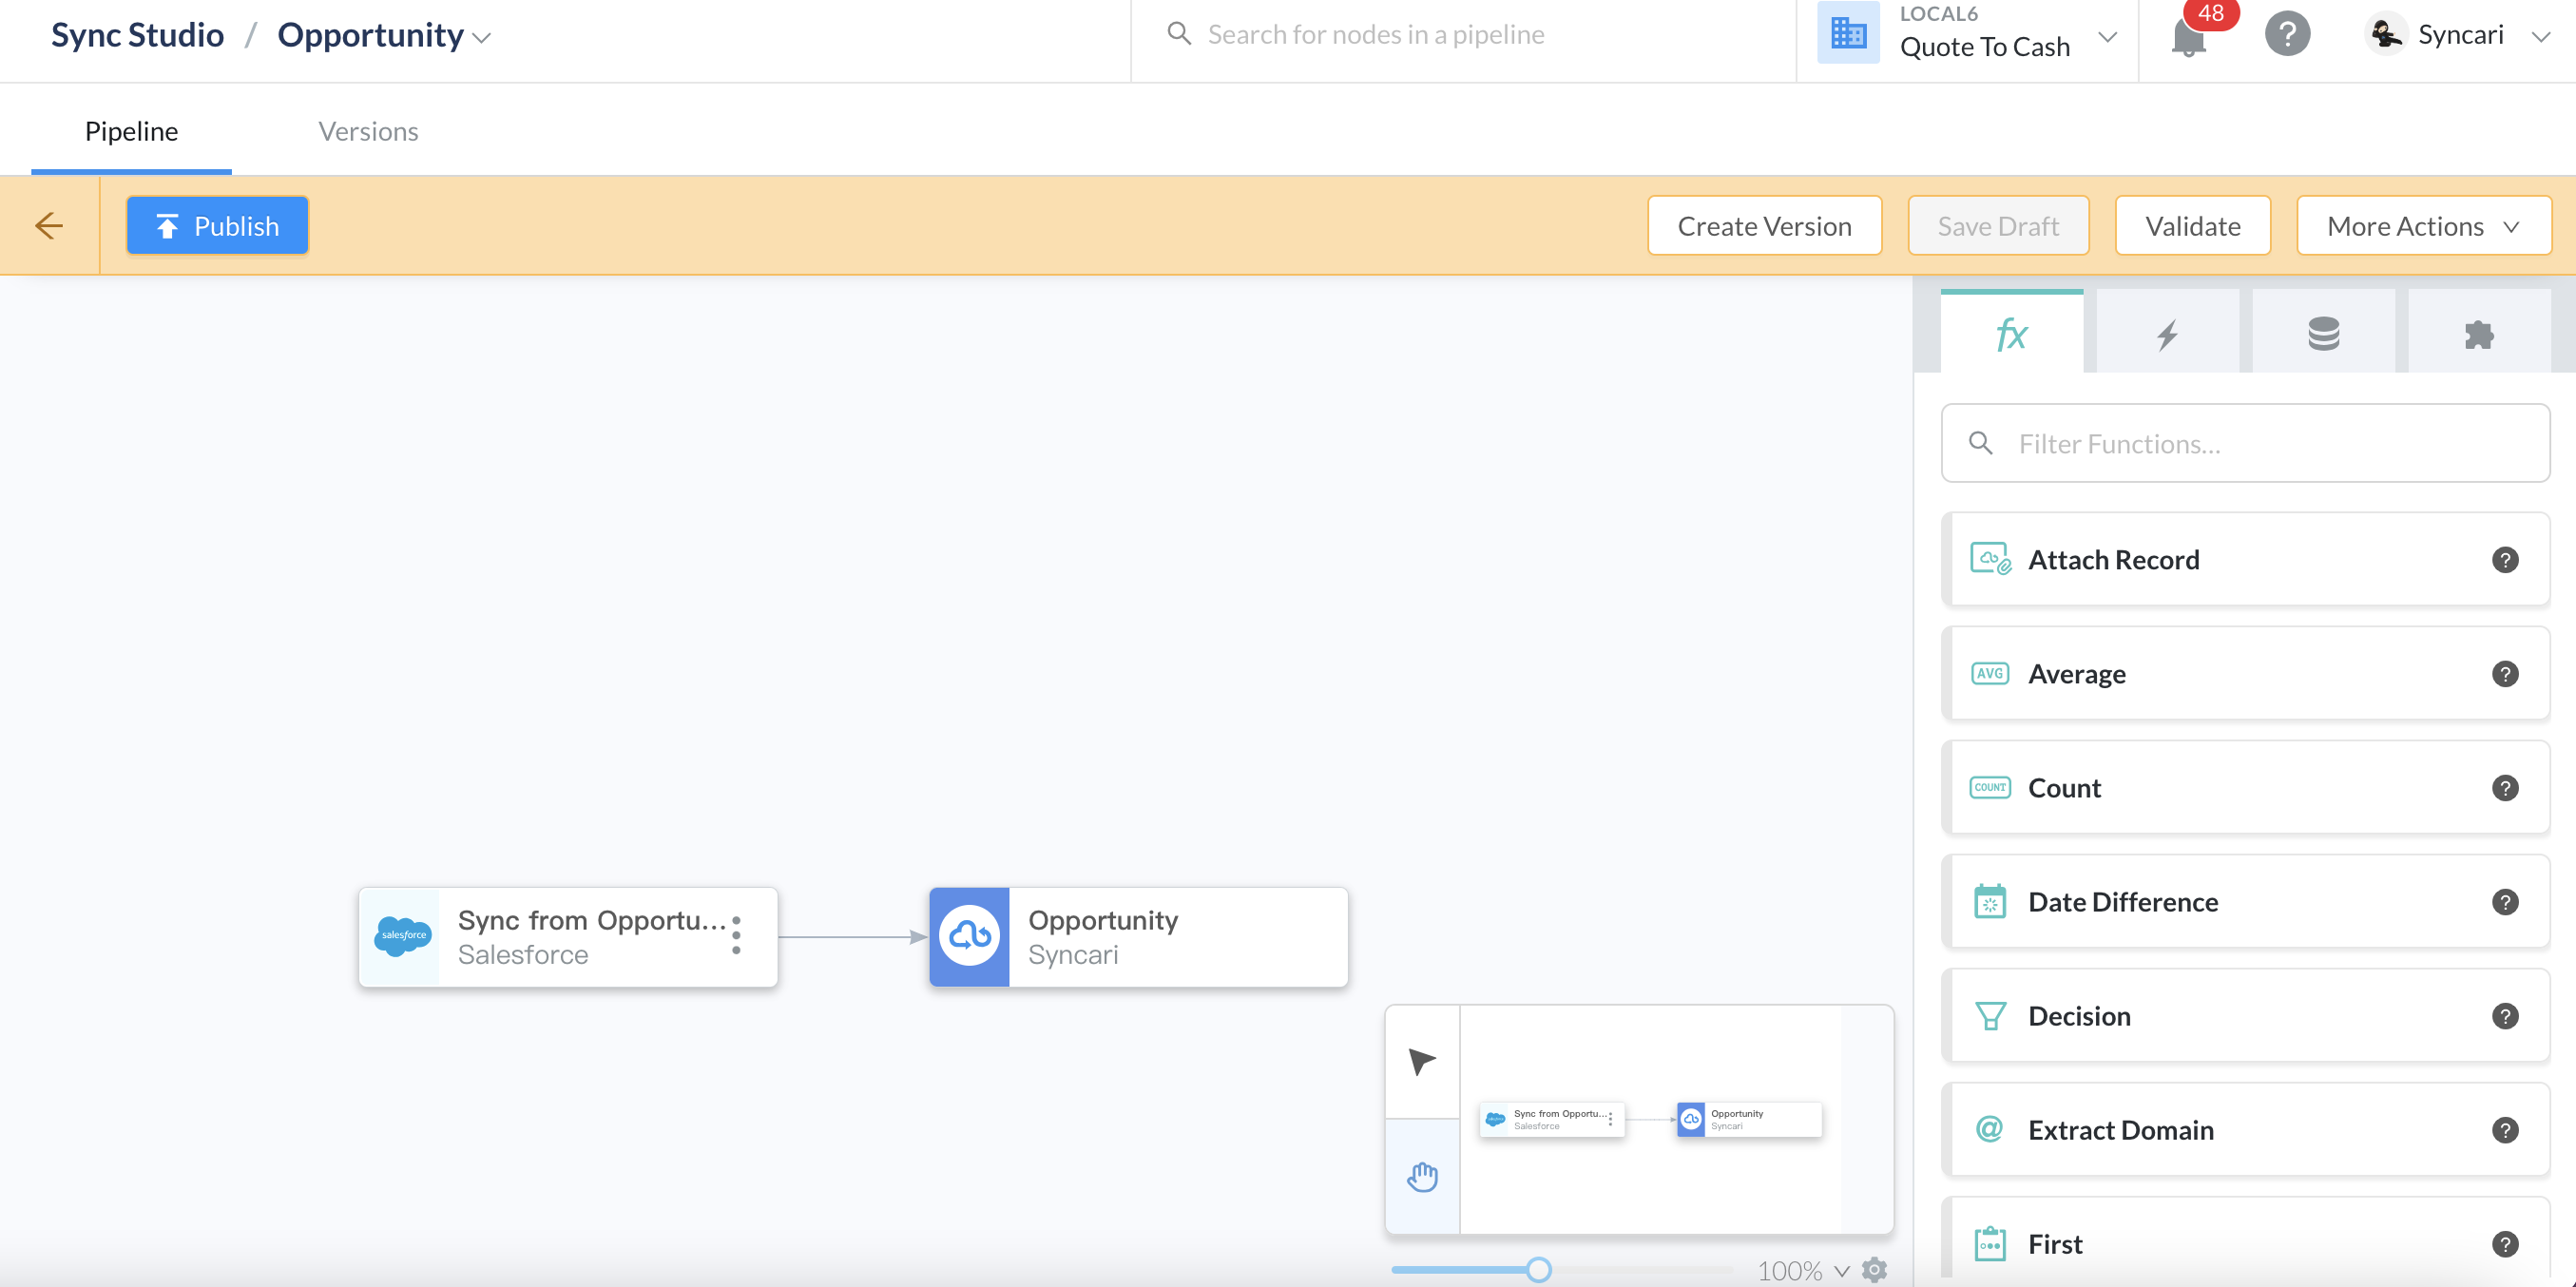Adjust the canvas zoom slider handle
Screen dimensions: 2576x1287
1539,1270
